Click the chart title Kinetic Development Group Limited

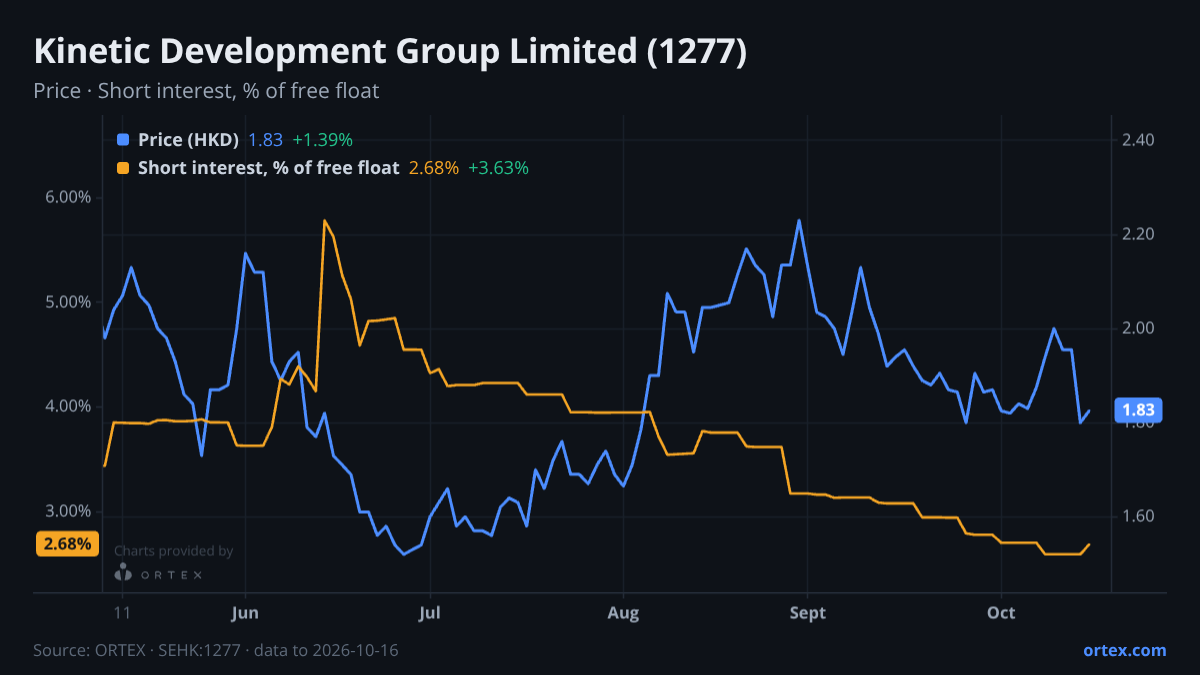tap(390, 52)
